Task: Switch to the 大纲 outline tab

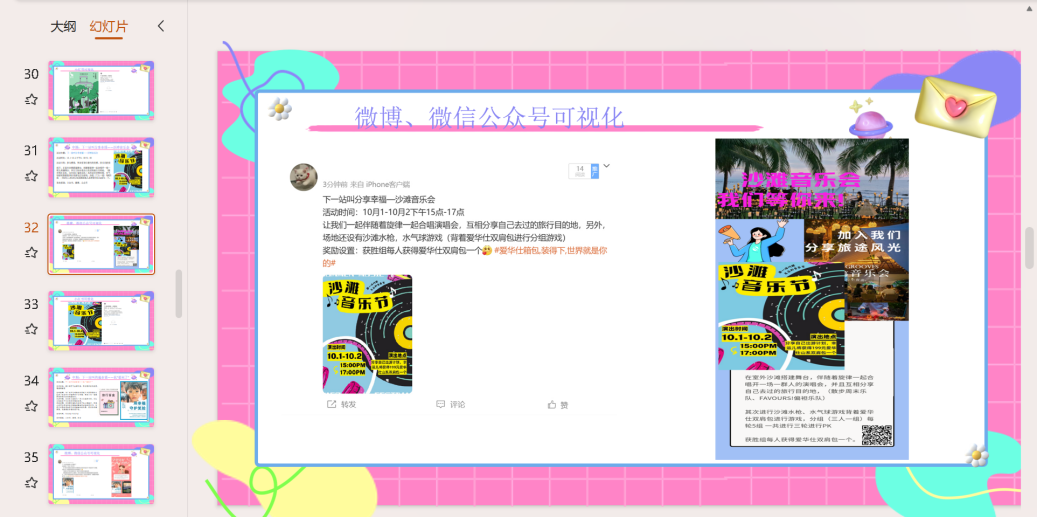Action: click(63, 26)
